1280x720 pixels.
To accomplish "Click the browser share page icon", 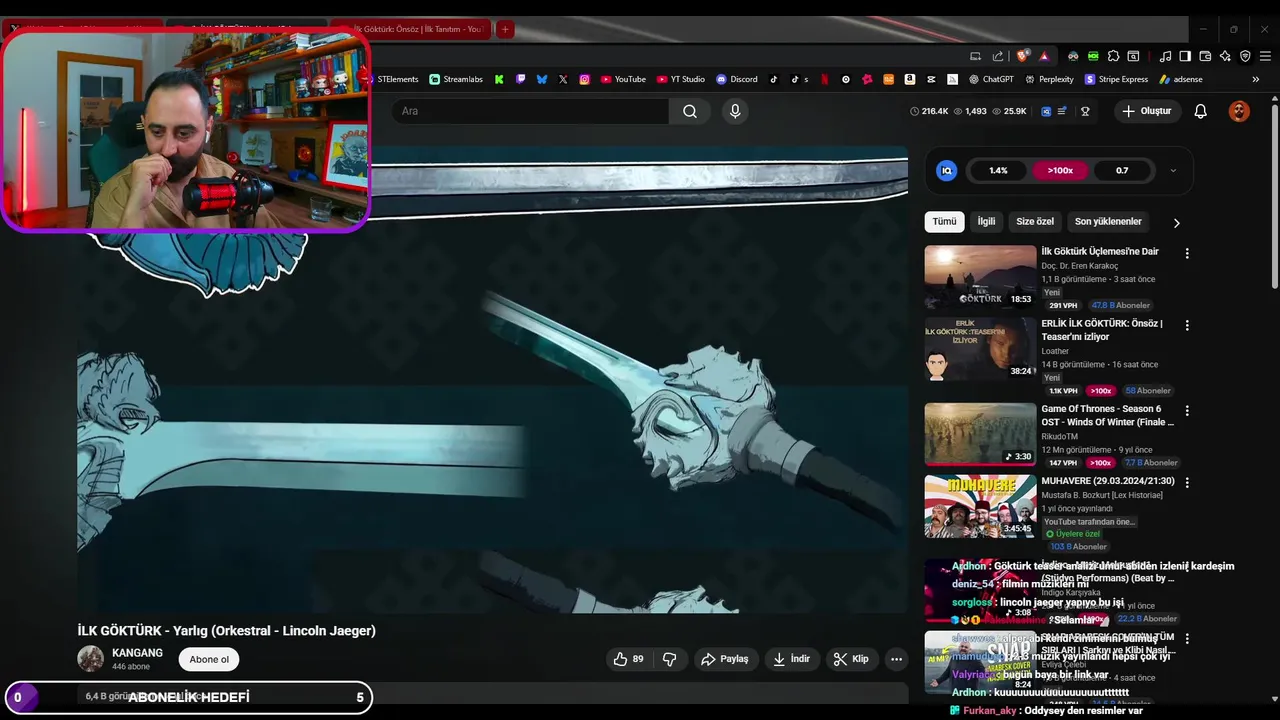I will 998,56.
